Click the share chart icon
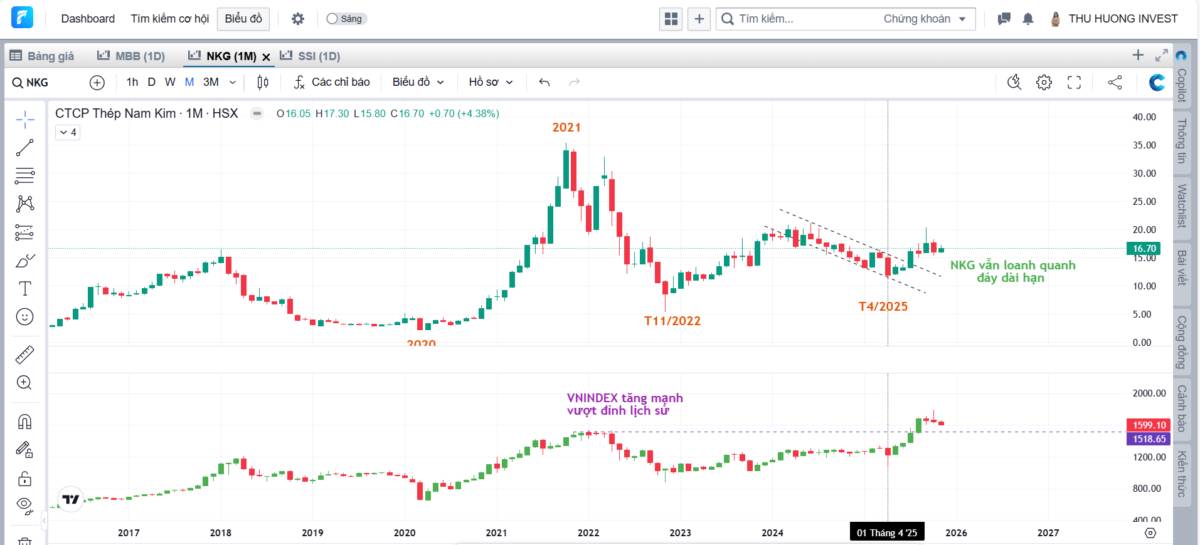Viewport: 1200px width, 545px height. pos(1115,83)
